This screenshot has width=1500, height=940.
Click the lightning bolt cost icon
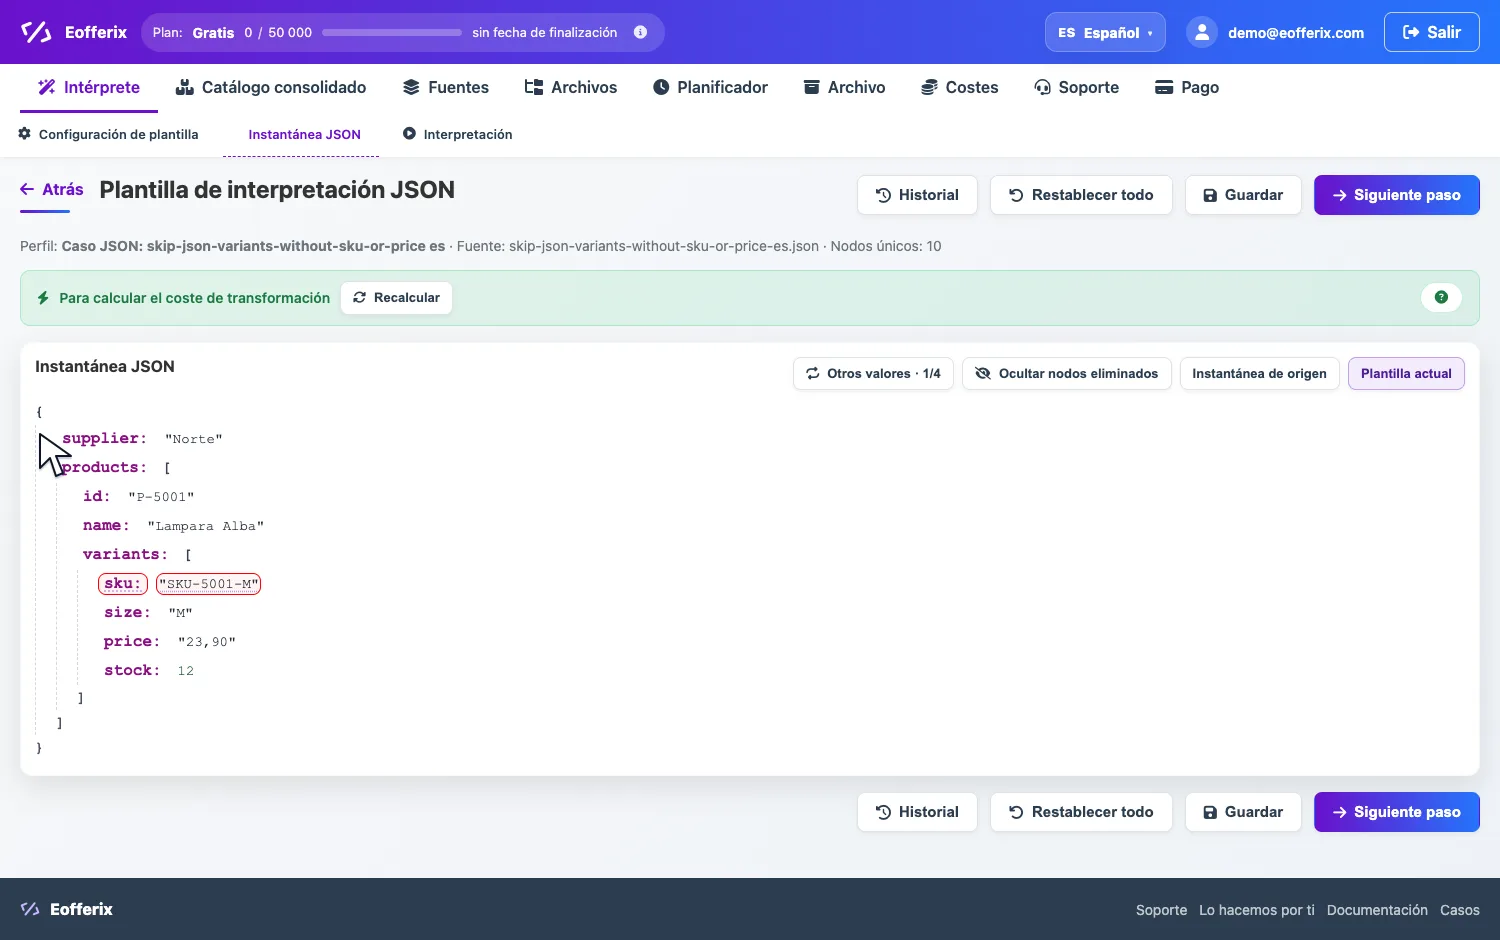click(x=43, y=298)
